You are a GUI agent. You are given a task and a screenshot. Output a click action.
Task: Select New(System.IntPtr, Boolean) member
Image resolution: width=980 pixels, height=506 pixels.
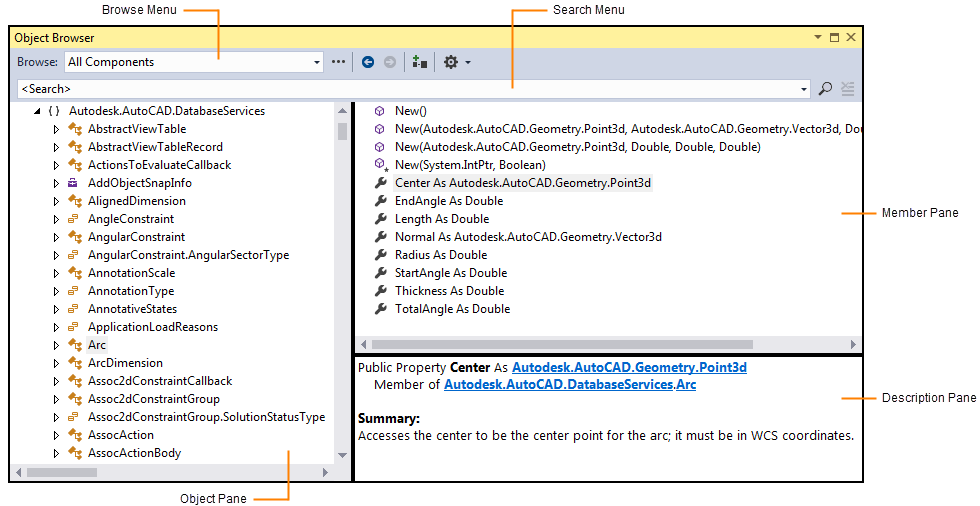(470, 166)
